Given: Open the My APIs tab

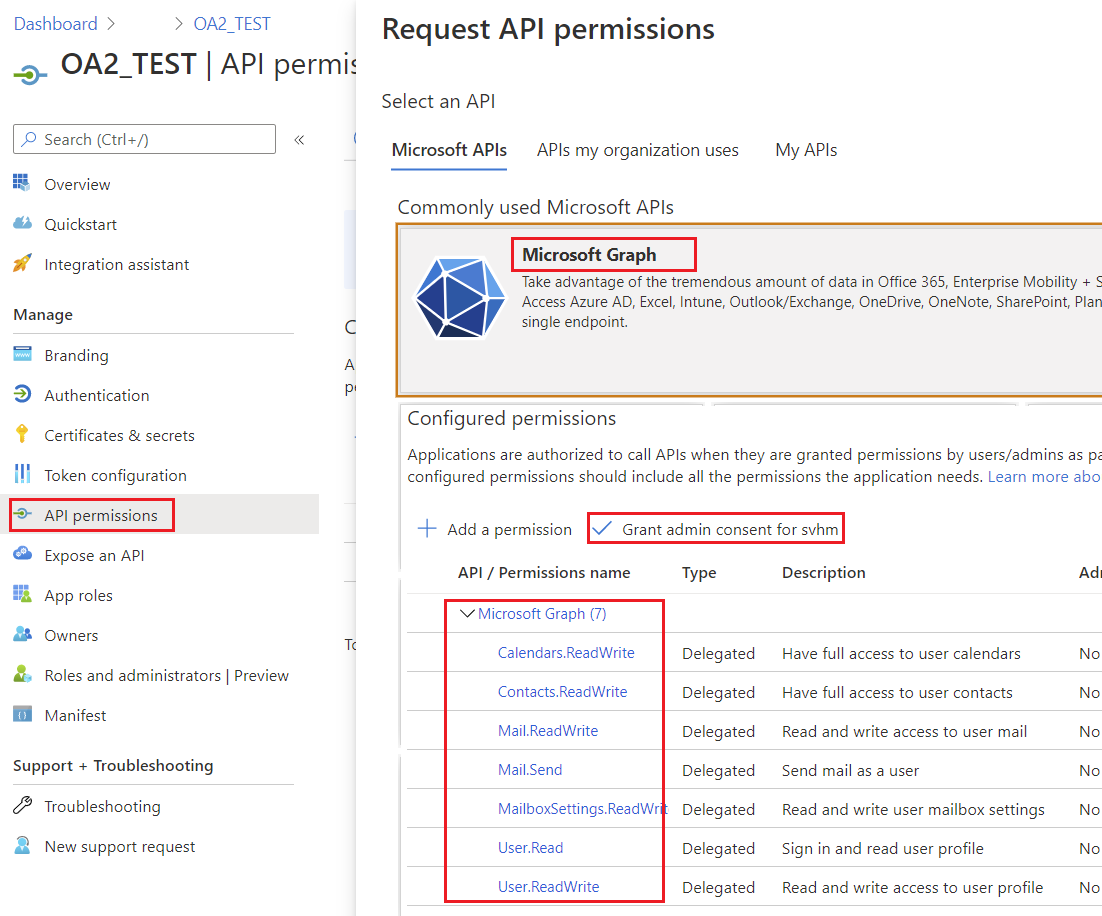Looking at the screenshot, I should pos(806,150).
